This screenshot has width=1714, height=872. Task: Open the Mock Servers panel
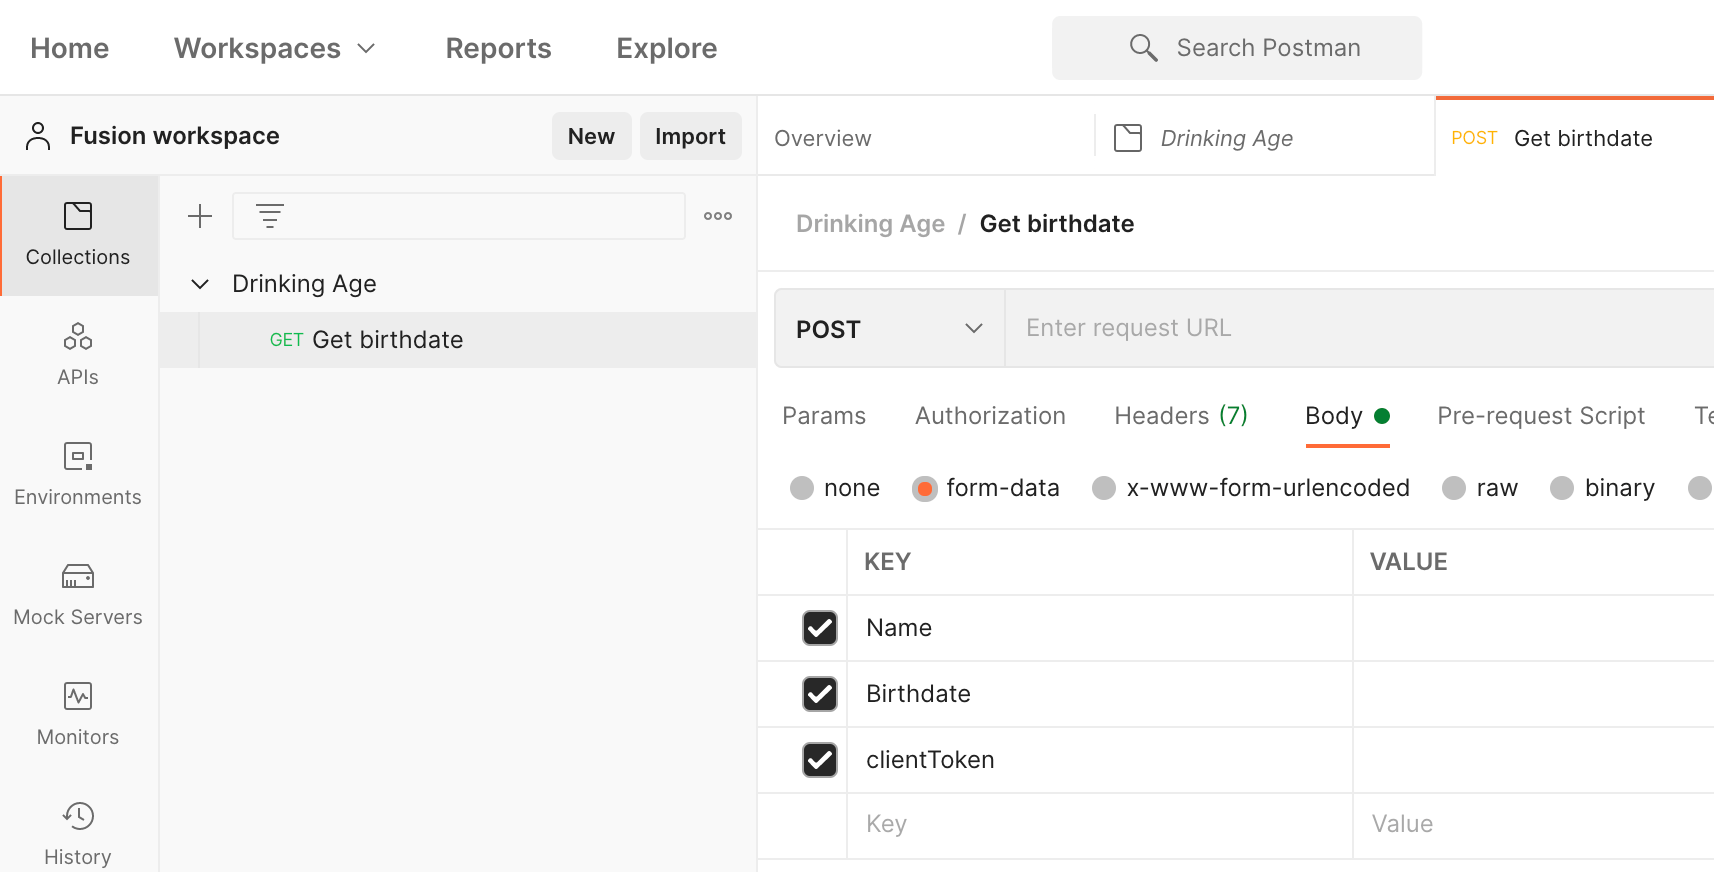[x=78, y=595]
